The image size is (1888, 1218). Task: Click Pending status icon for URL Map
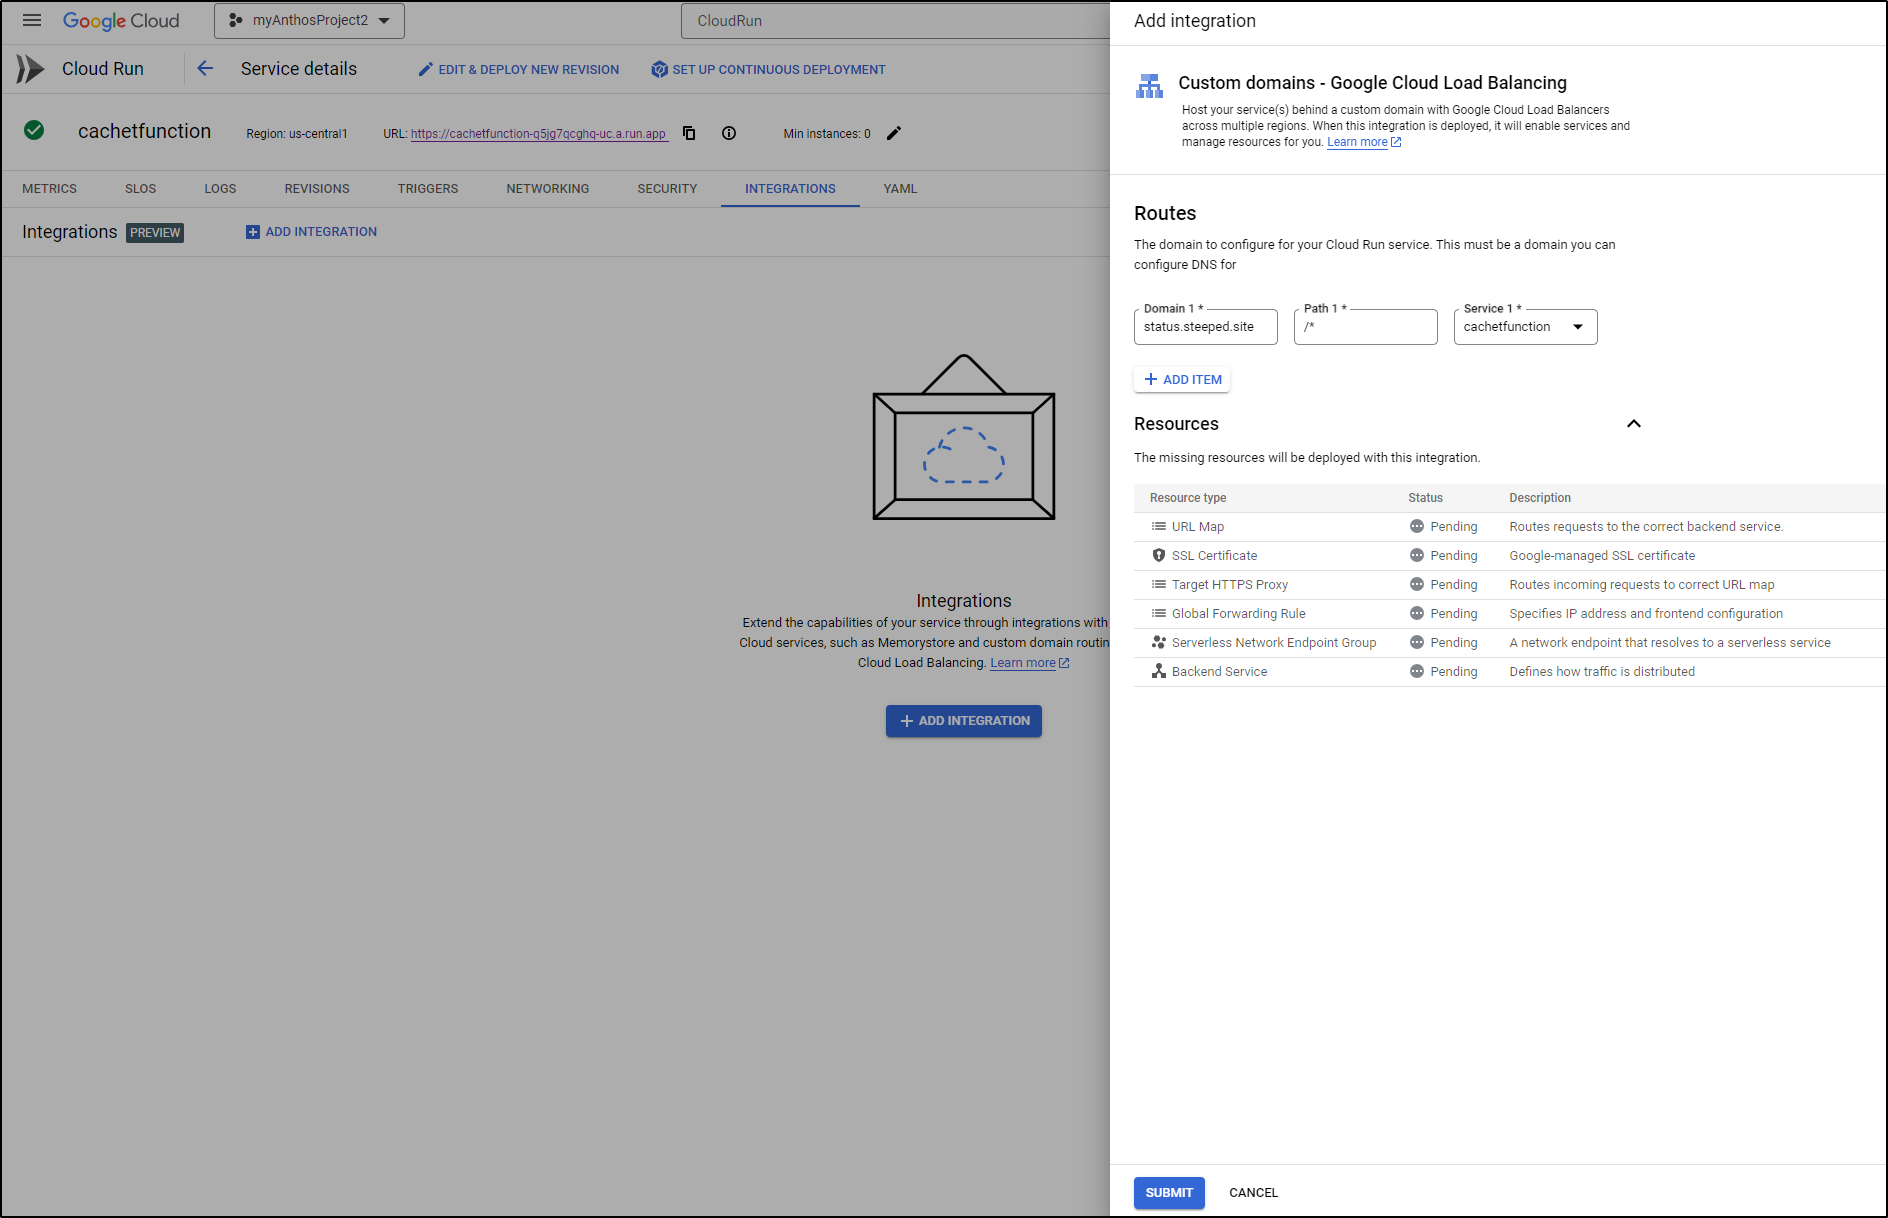[1417, 527]
